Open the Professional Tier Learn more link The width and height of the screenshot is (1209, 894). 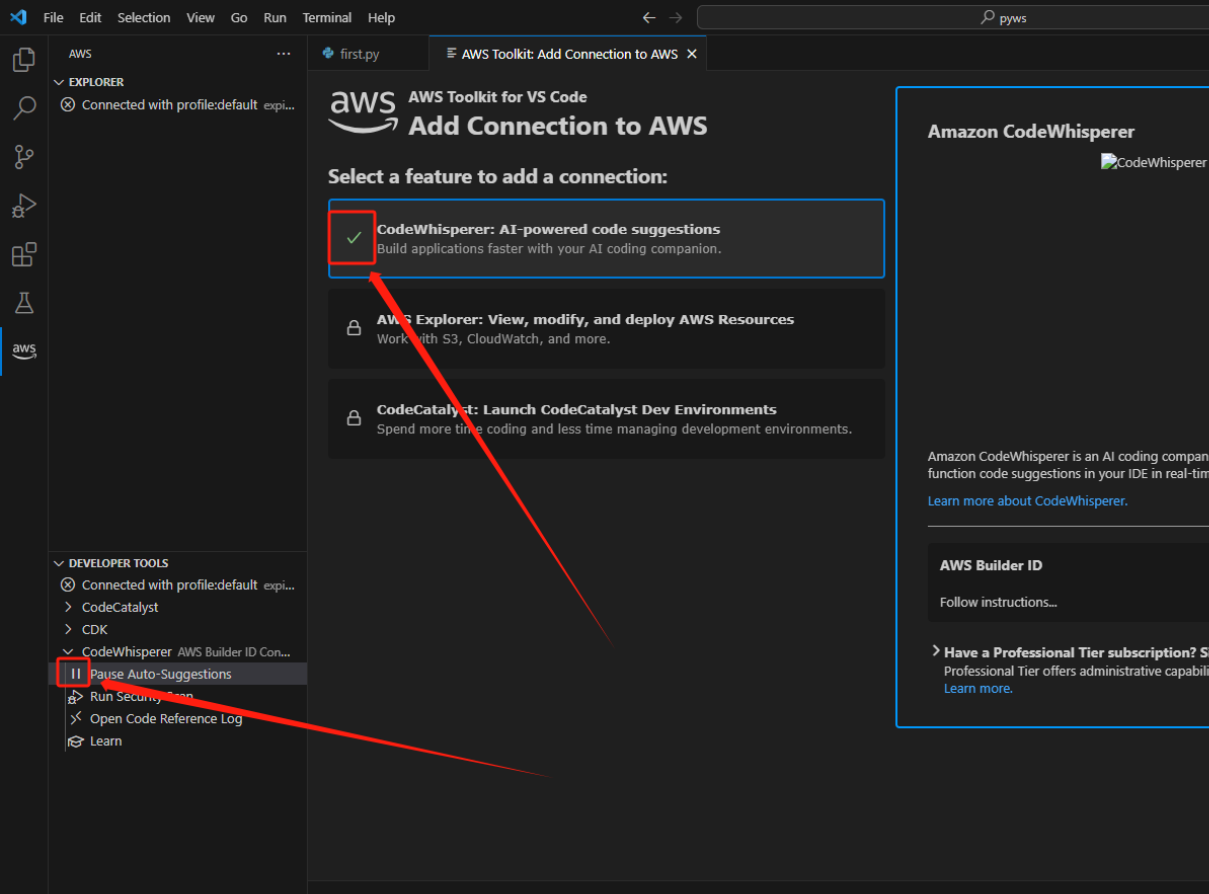point(978,688)
